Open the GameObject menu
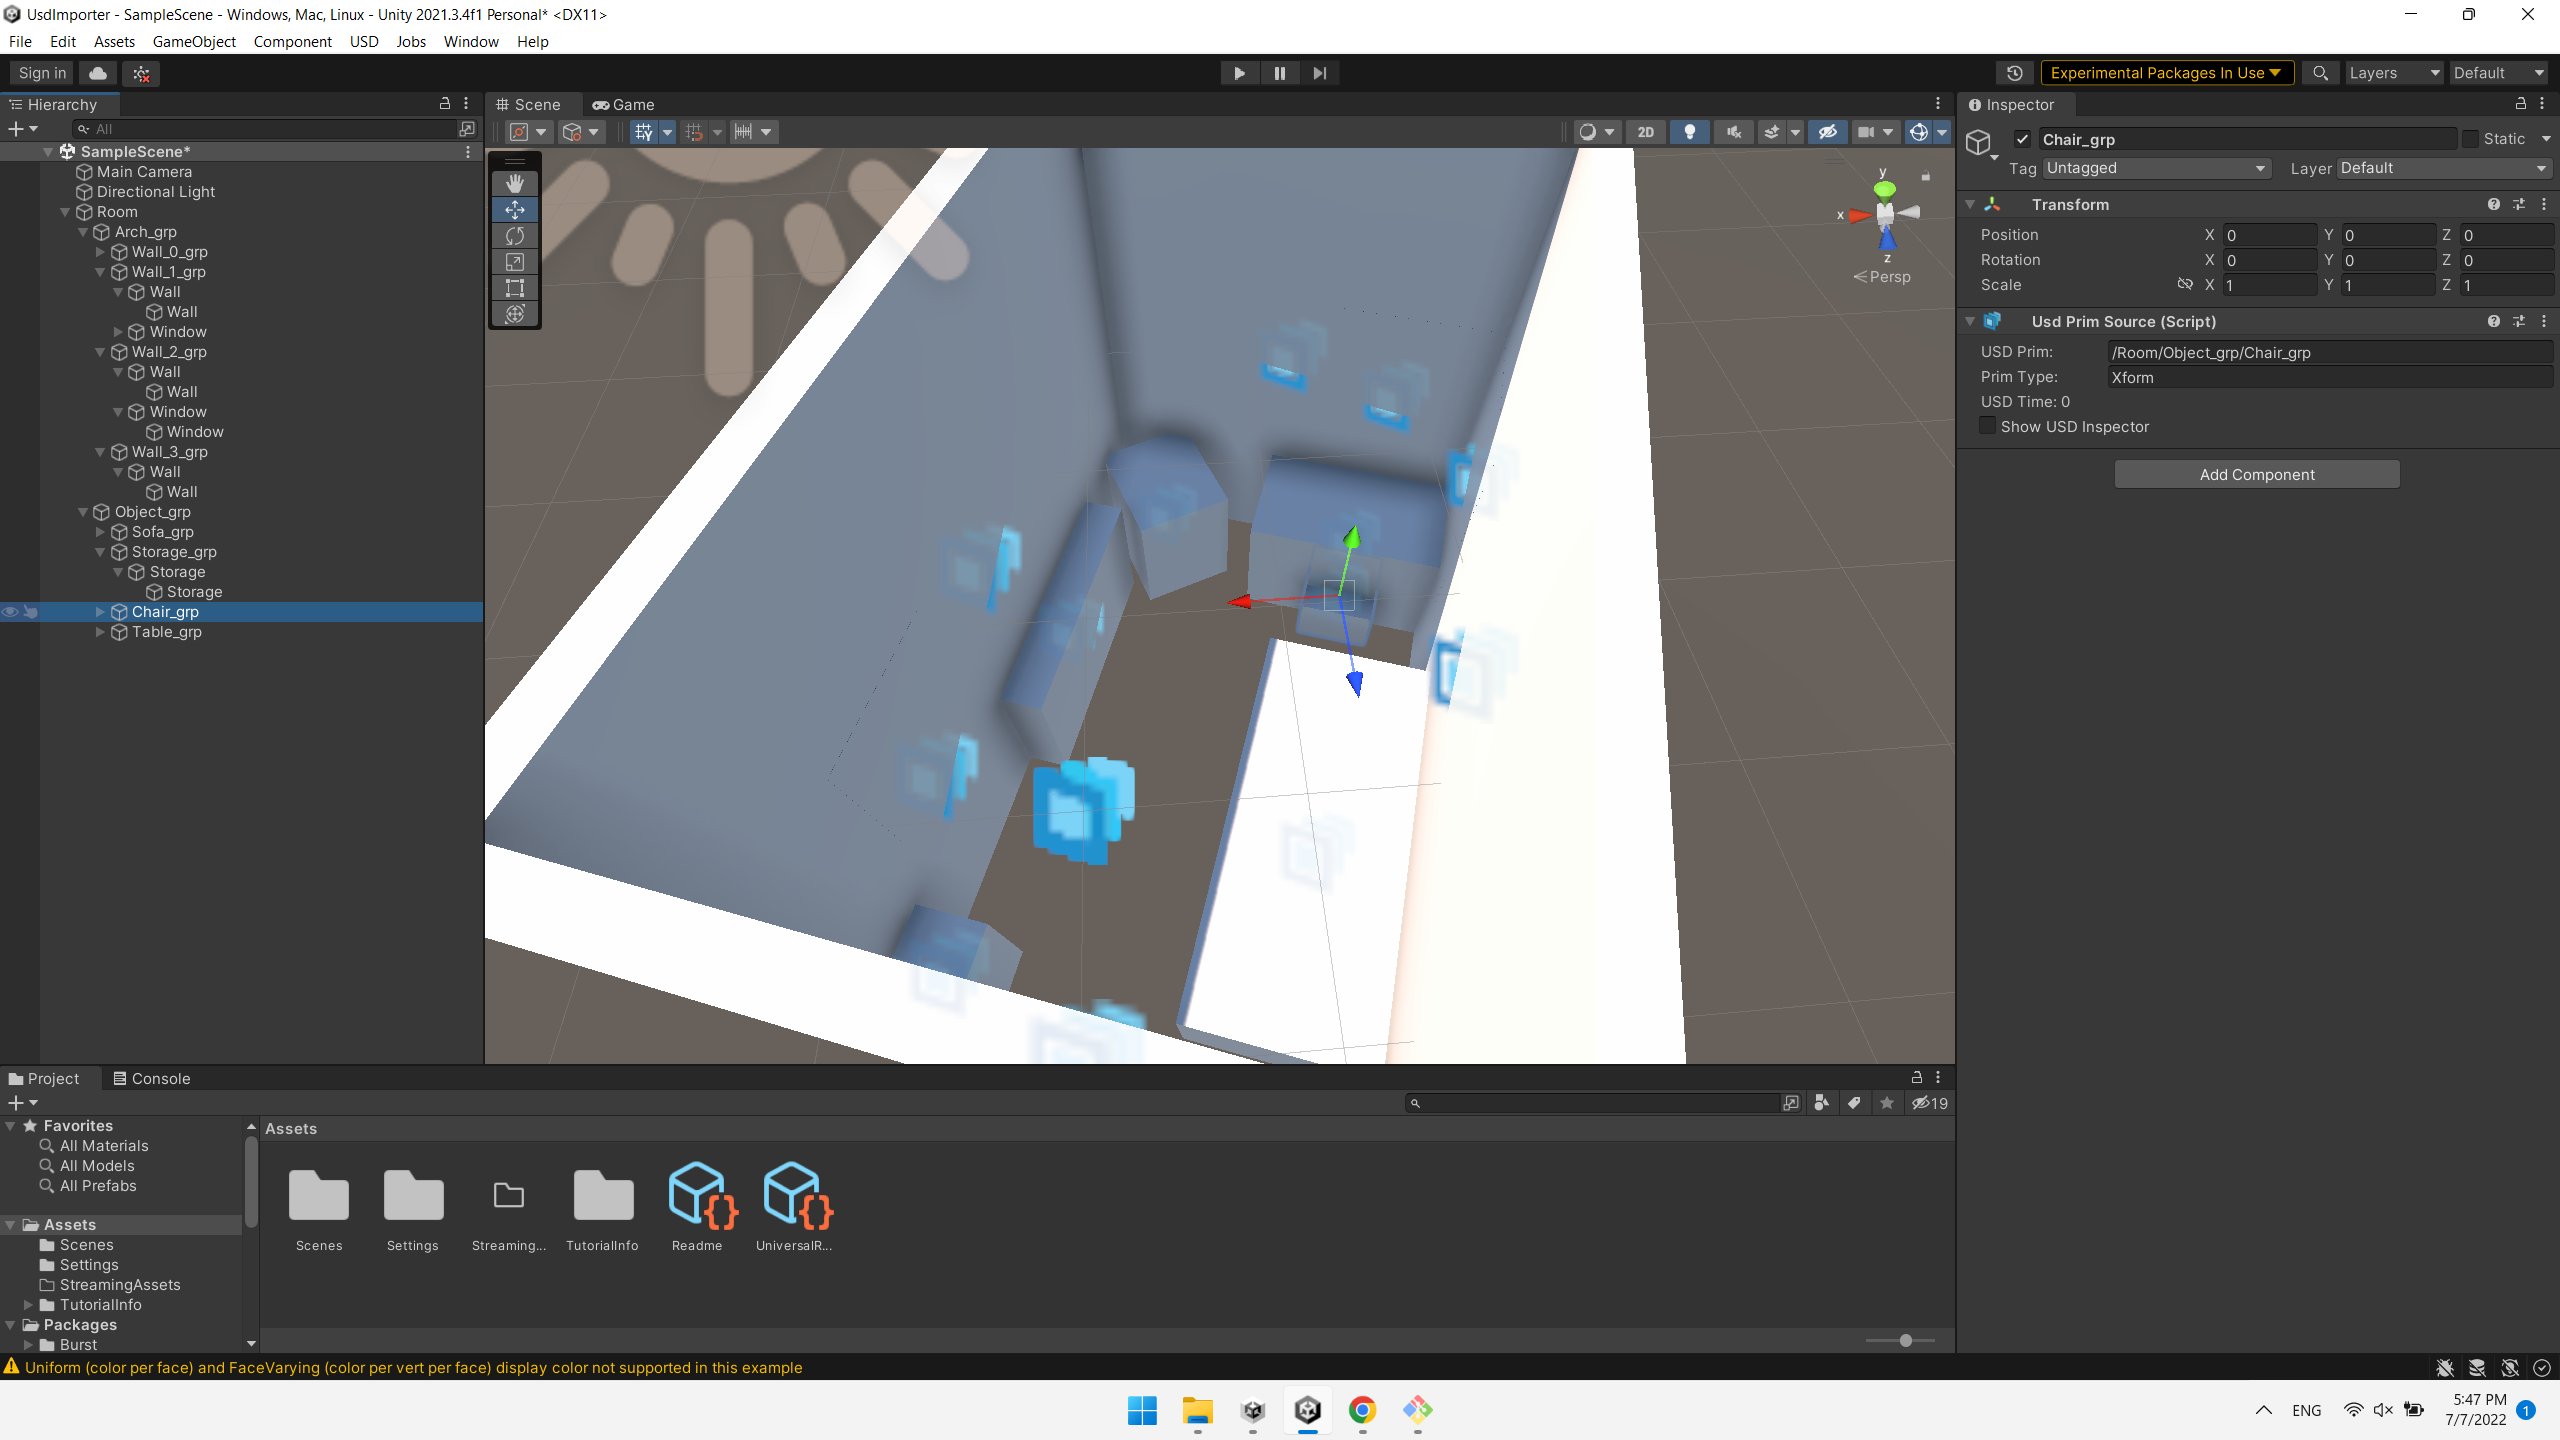Viewport: 2560px width, 1440px height. tap(194, 41)
